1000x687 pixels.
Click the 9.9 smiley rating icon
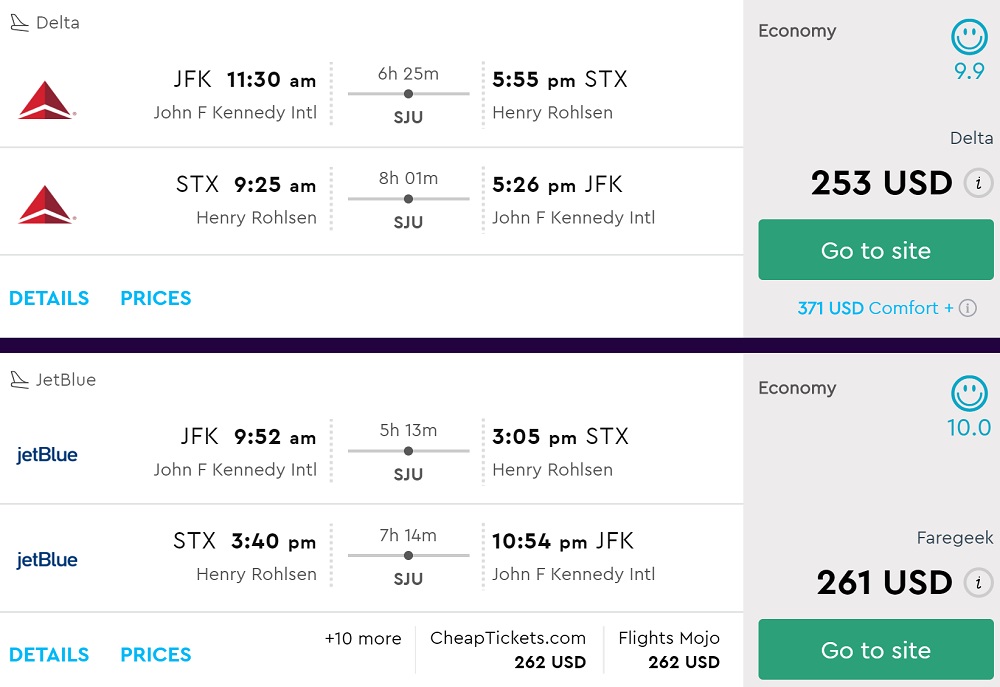[x=968, y=38]
